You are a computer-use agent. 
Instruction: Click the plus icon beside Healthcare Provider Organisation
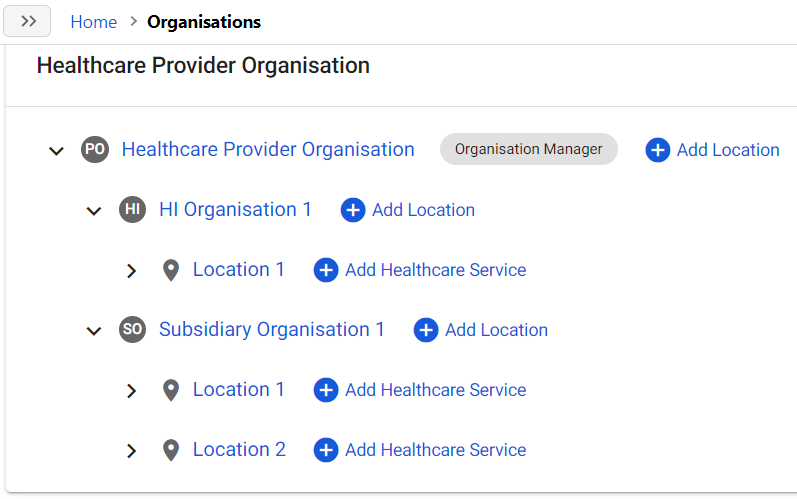[x=658, y=150]
